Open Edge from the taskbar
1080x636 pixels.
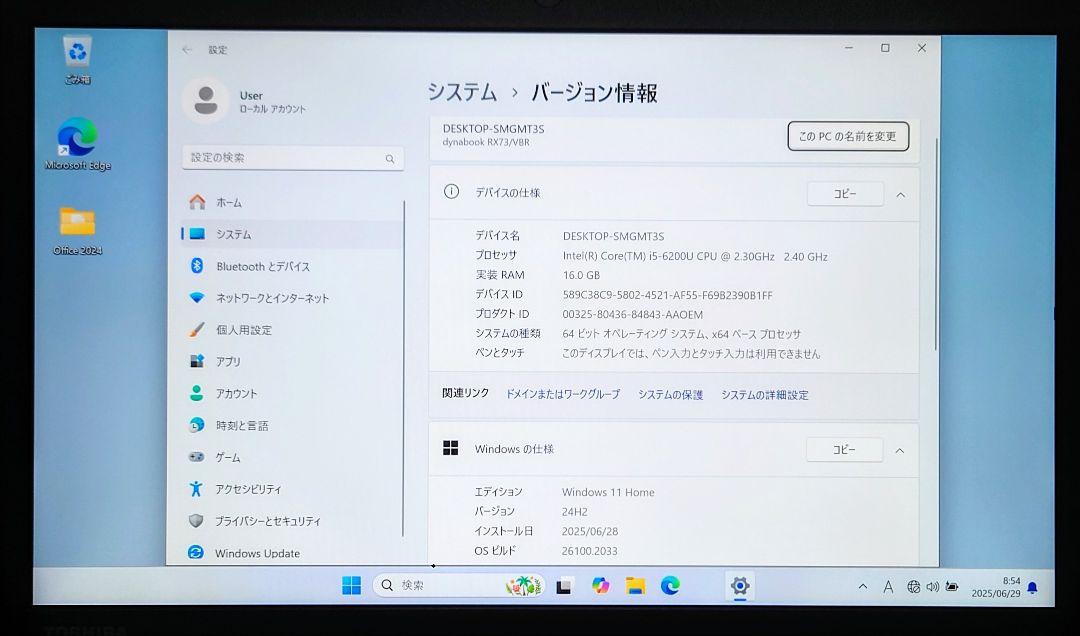(x=670, y=586)
